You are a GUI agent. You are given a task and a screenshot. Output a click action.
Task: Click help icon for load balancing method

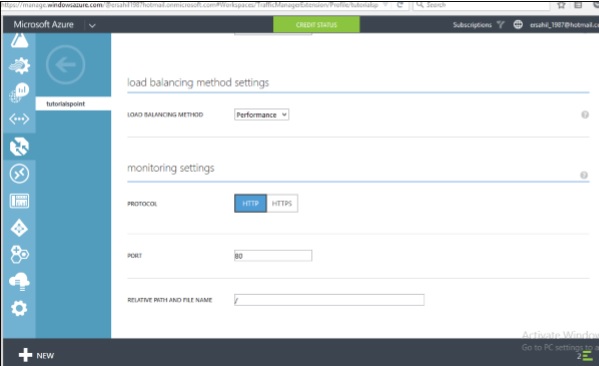(x=585, y=115)
